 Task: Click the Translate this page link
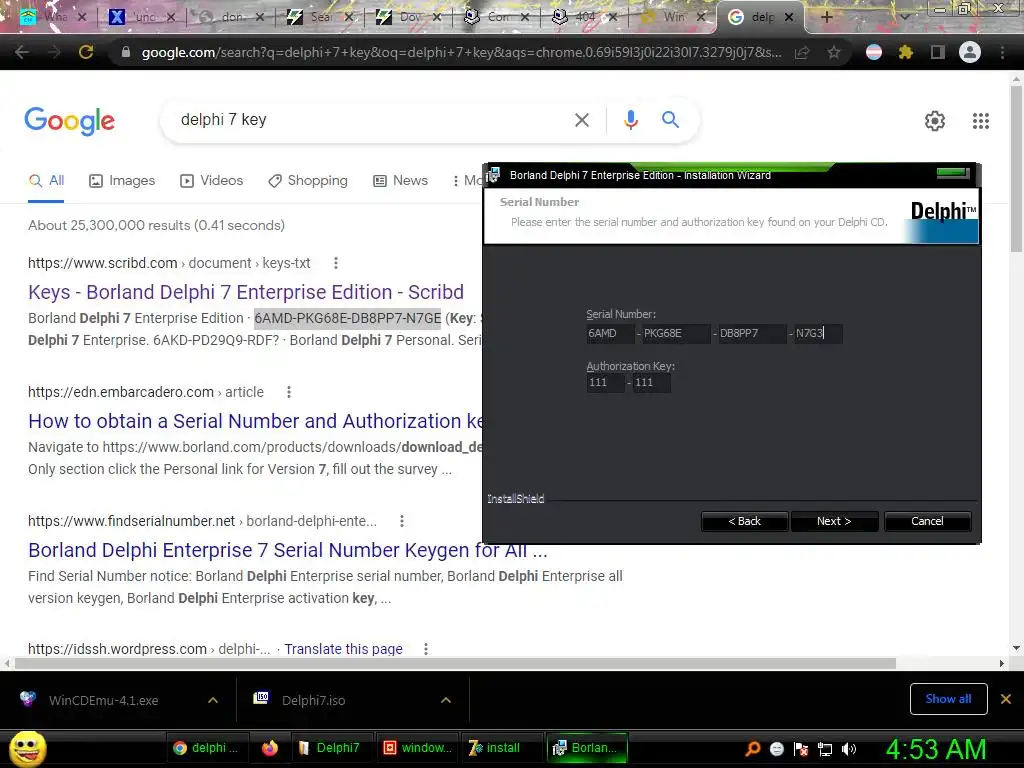[344, 649]
